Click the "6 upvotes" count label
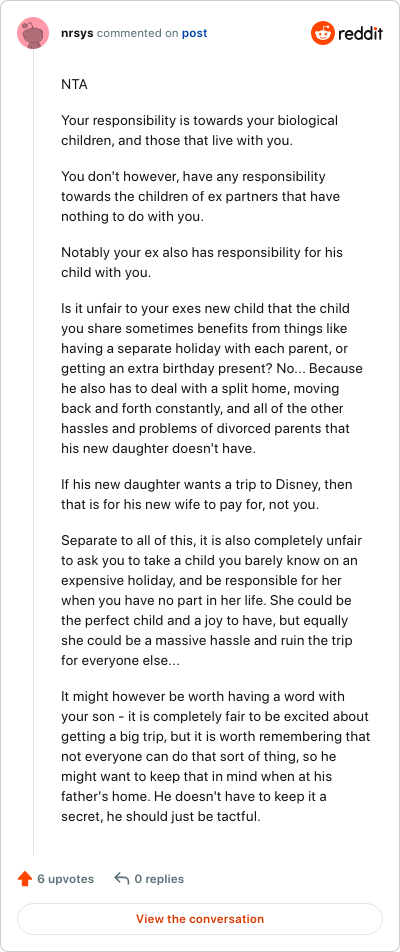 pyautogui.click(x=66, y=879)
